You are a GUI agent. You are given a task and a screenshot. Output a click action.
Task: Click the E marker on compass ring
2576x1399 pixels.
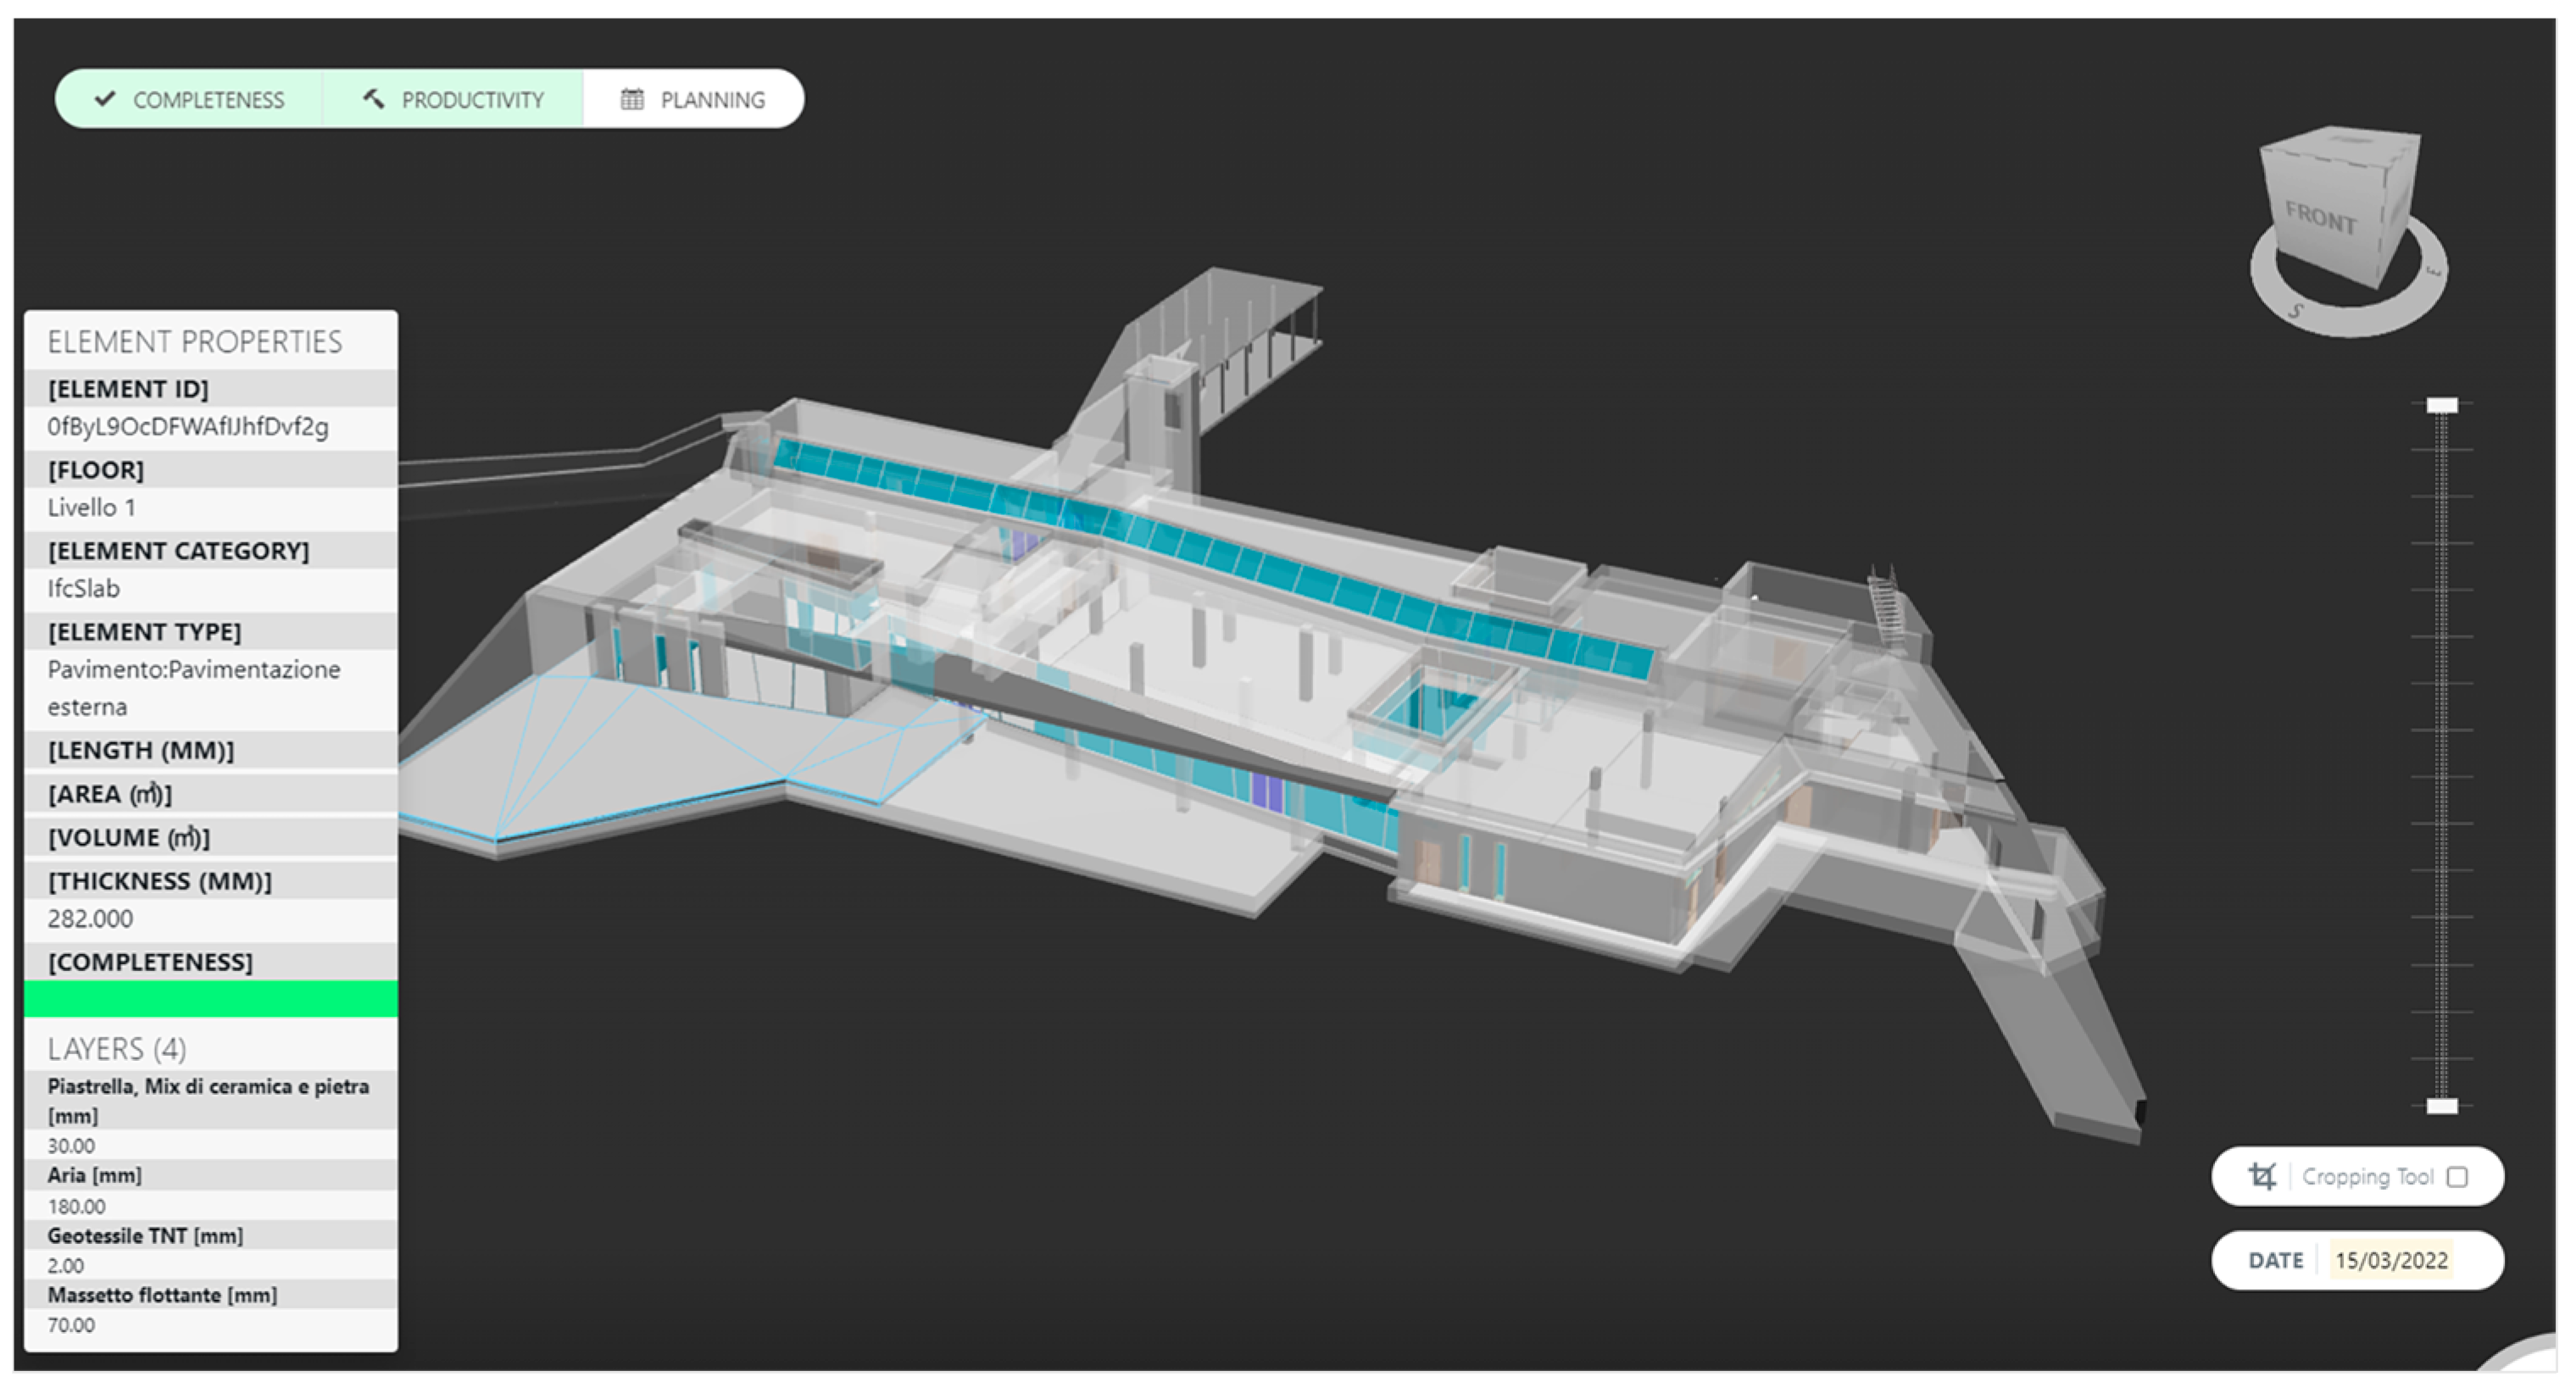(2433, 272)
